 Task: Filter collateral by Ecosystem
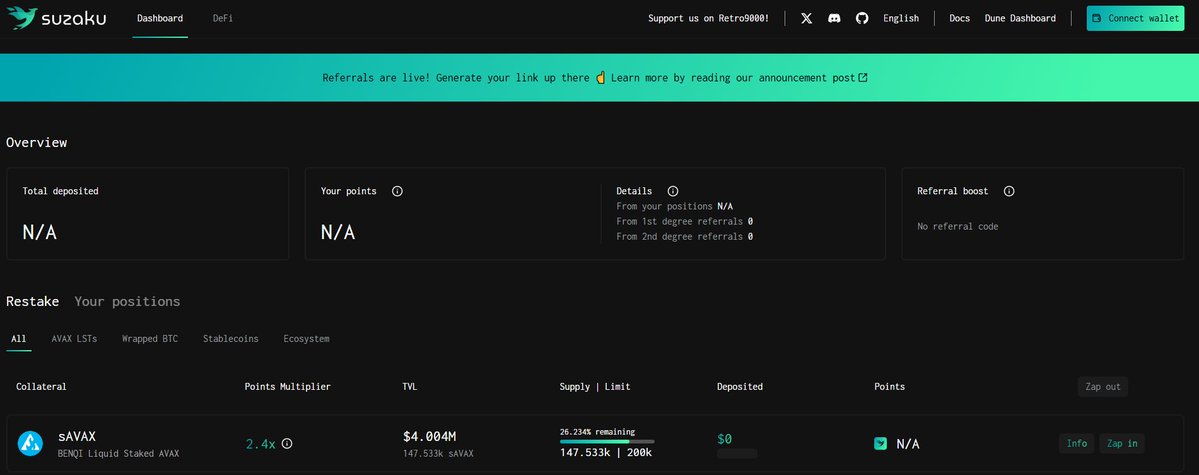[306, 339]
